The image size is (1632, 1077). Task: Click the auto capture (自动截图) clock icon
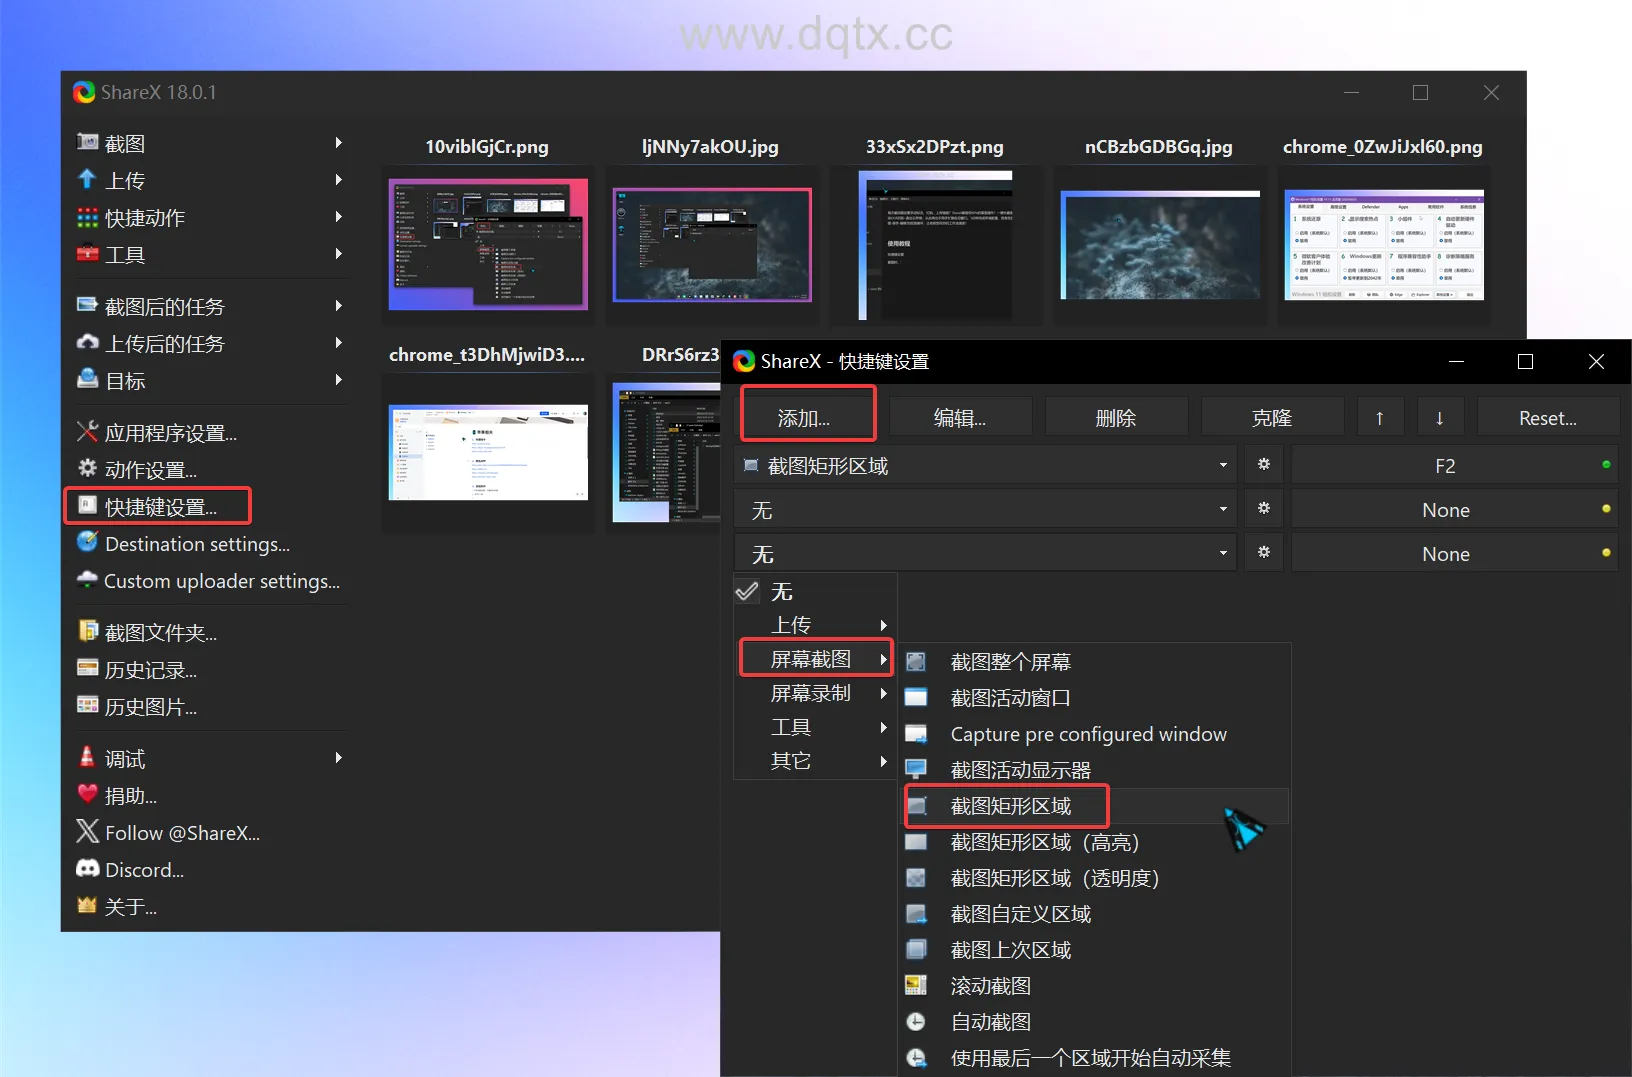click(915, 1022)
